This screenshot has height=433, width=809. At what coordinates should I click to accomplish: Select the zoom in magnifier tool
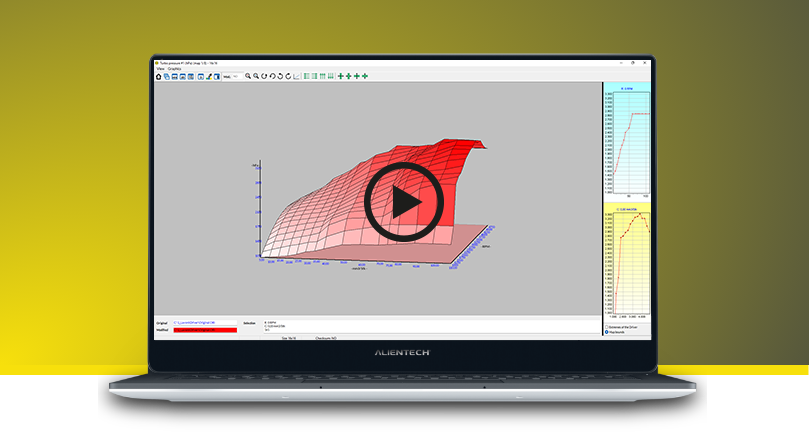pos(248,76)
